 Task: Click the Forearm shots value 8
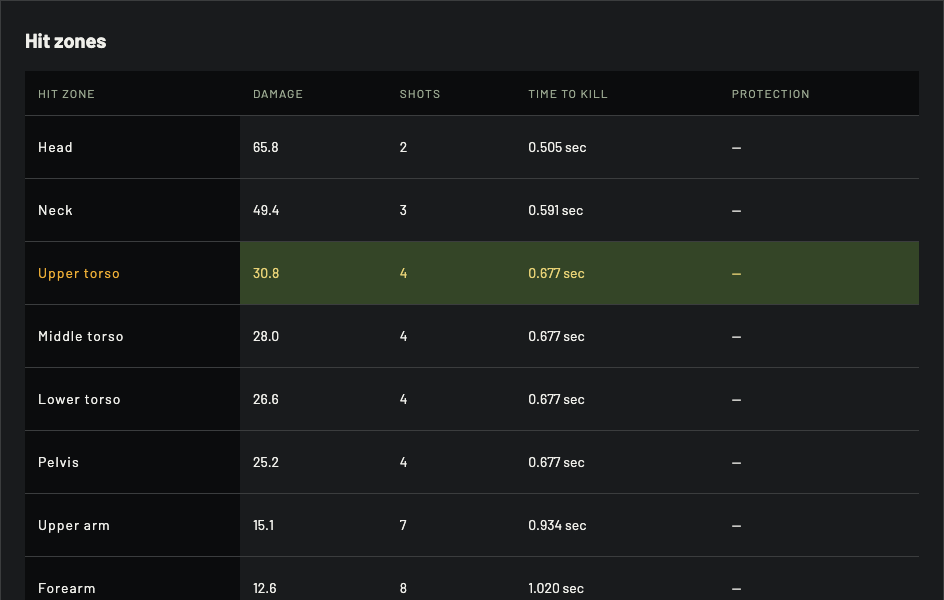[x=403, y=588]
